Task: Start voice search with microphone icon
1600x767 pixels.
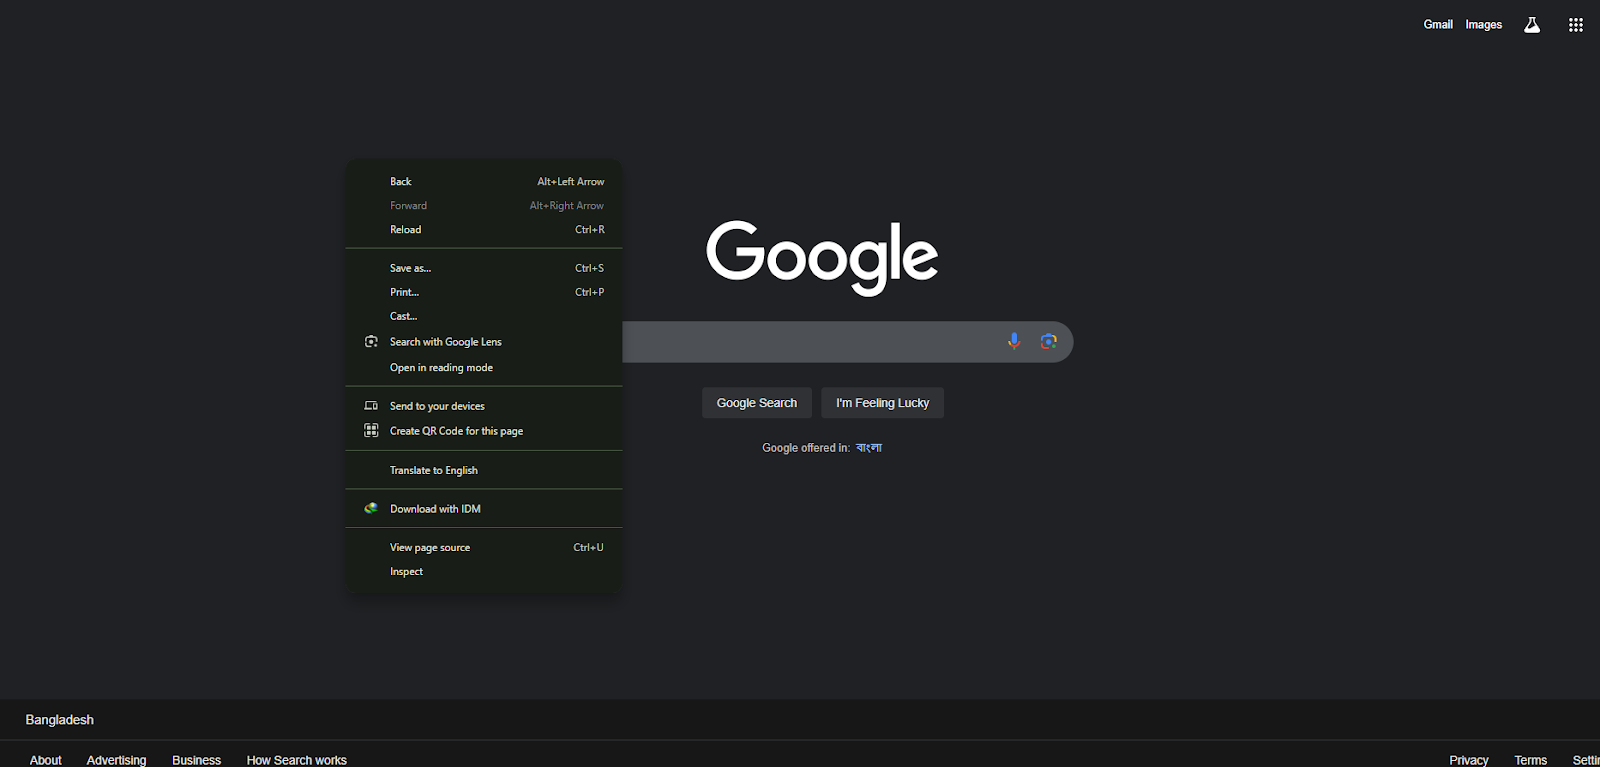Action: click(1014, 341)
